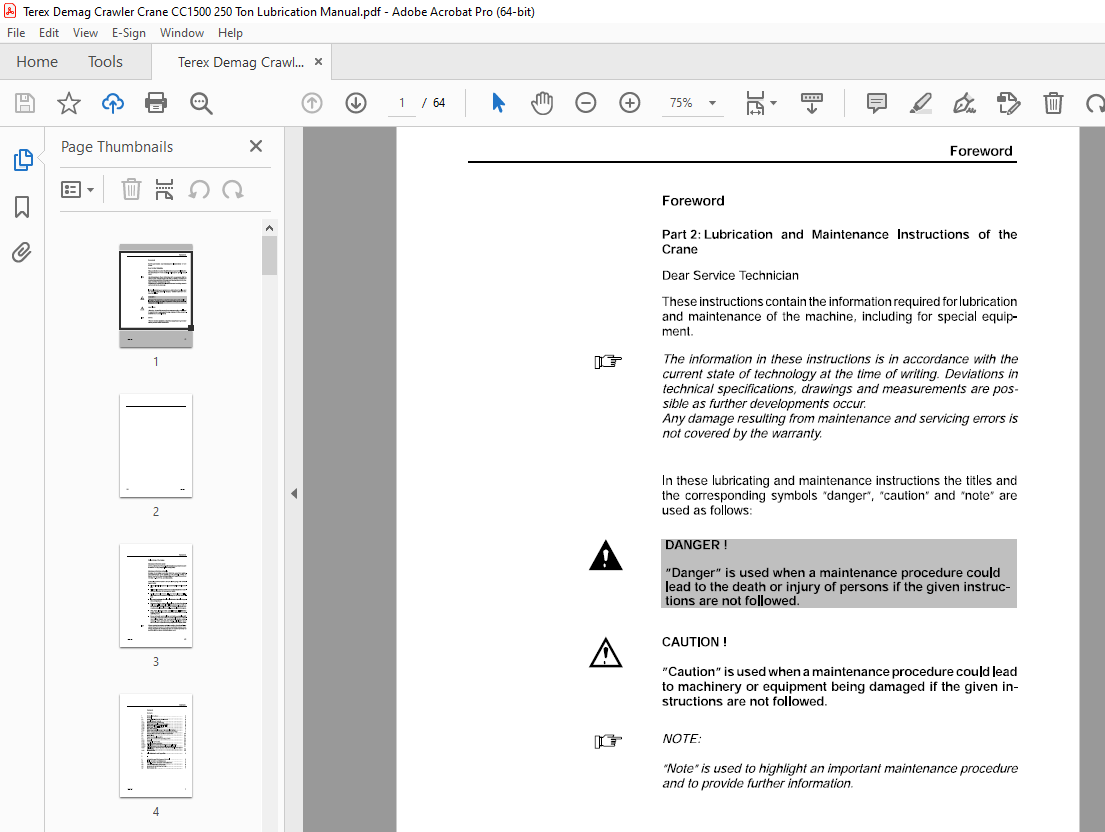
Task: Open thumbnails options dropdown menu
Action: tap(78, 190)
